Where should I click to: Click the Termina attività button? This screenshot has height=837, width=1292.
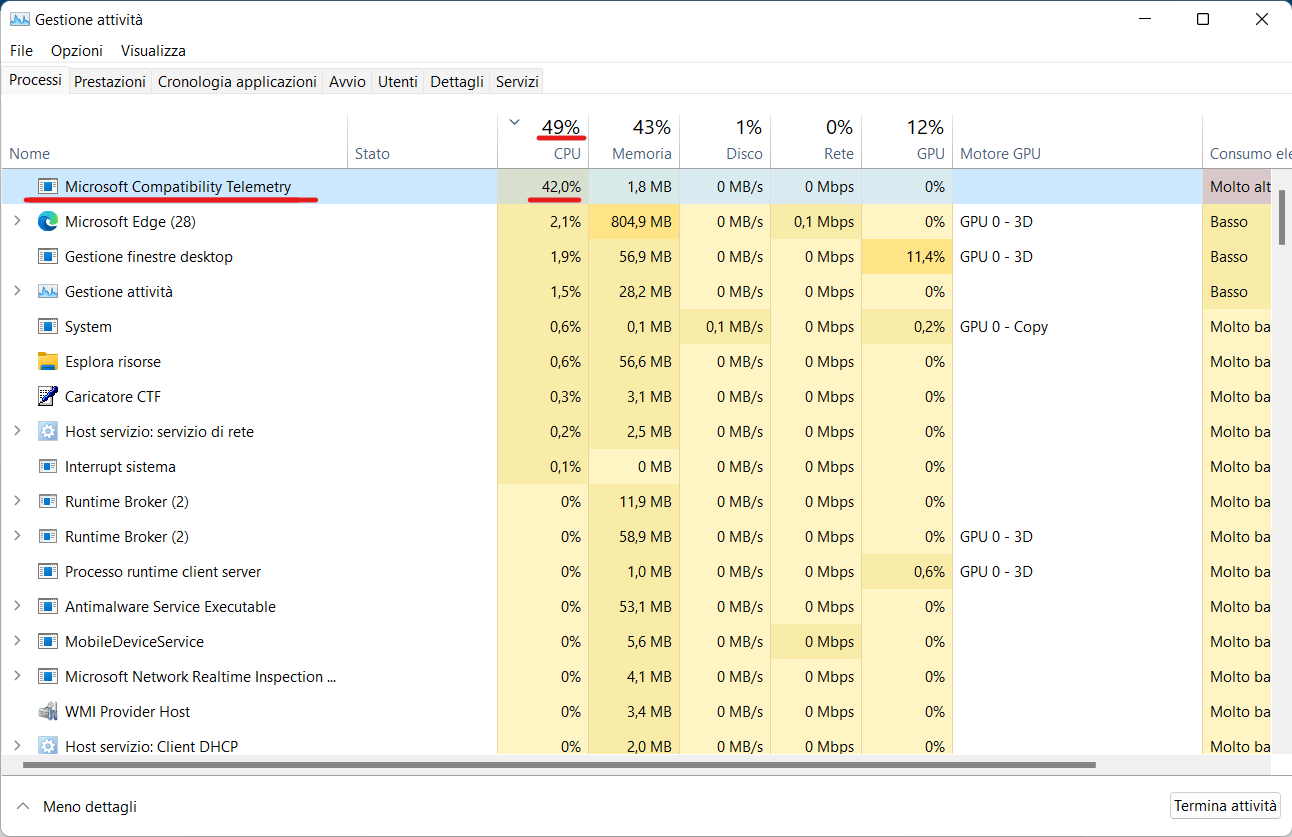coord(1225,806)
